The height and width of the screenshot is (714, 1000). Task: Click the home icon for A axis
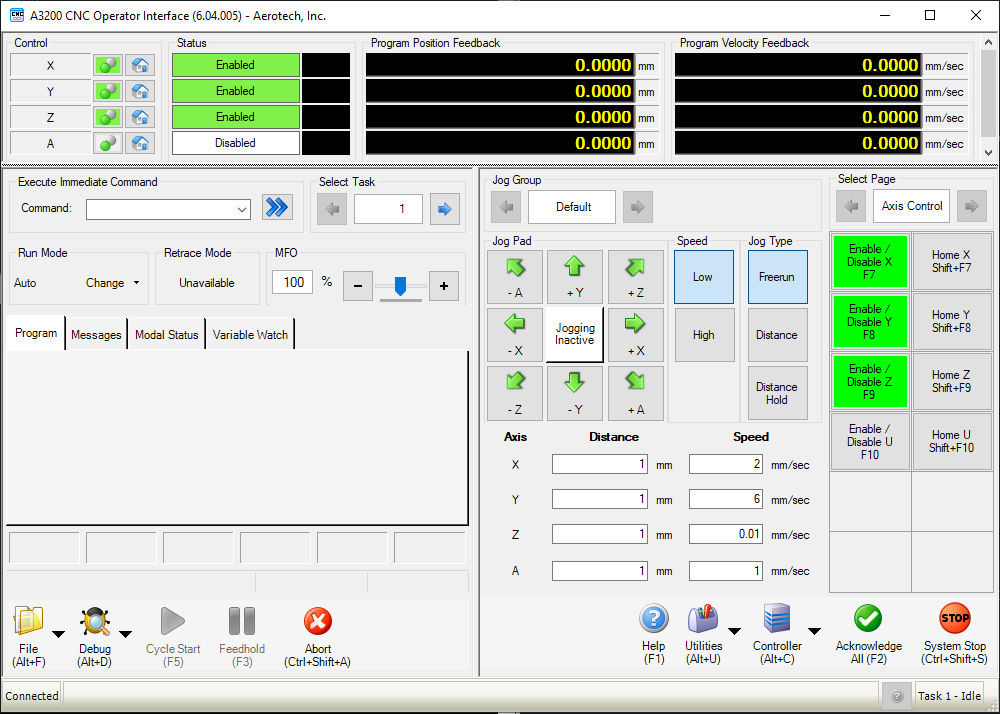tap(140, 143)
